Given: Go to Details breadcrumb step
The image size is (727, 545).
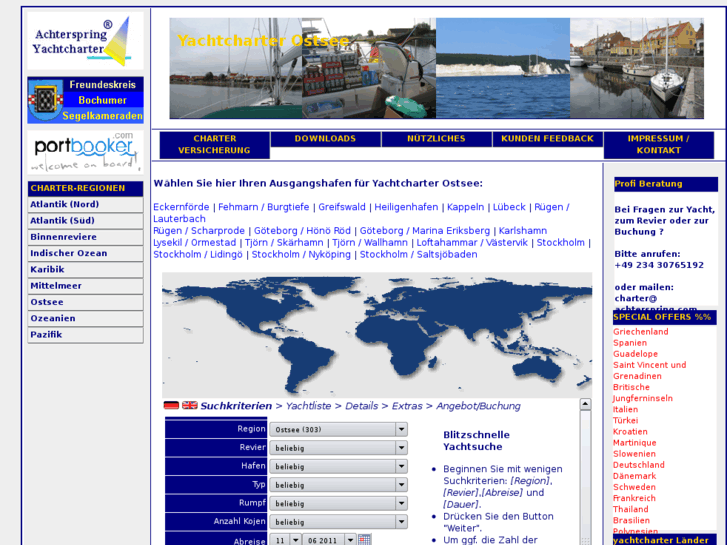Looking at the screenshot, I should click(362, 406).
